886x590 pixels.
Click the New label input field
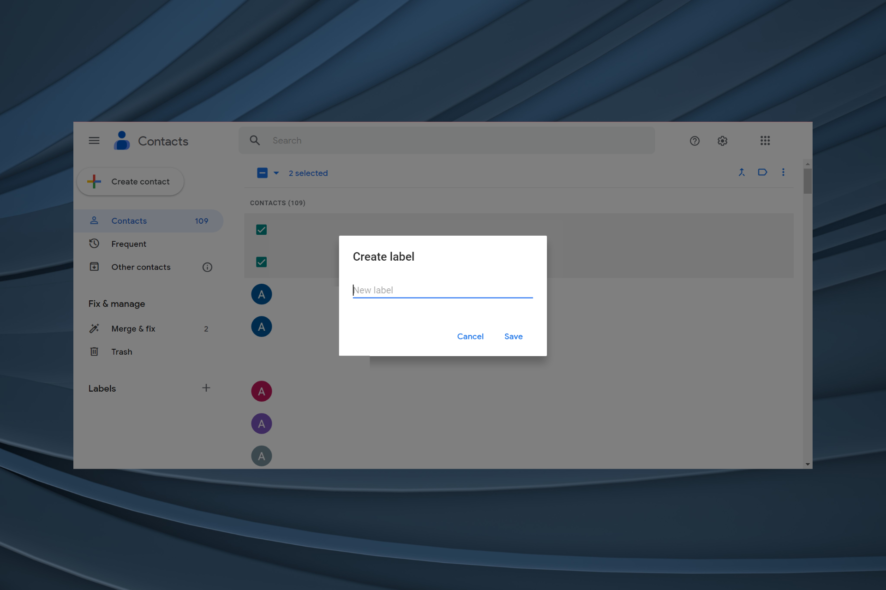click(x=442, y=289)
